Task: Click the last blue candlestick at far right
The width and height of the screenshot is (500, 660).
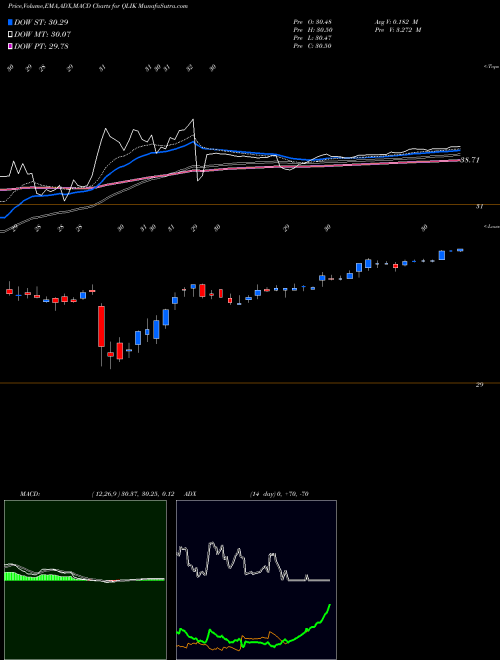Action: (x=460, y=250)
